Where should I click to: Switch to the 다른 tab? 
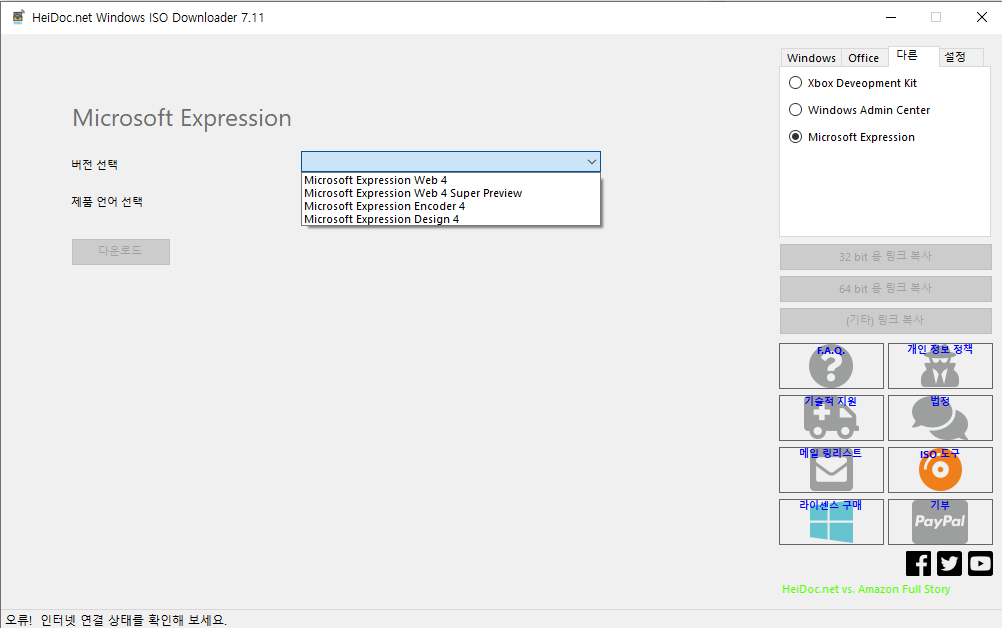coord(913,56)
